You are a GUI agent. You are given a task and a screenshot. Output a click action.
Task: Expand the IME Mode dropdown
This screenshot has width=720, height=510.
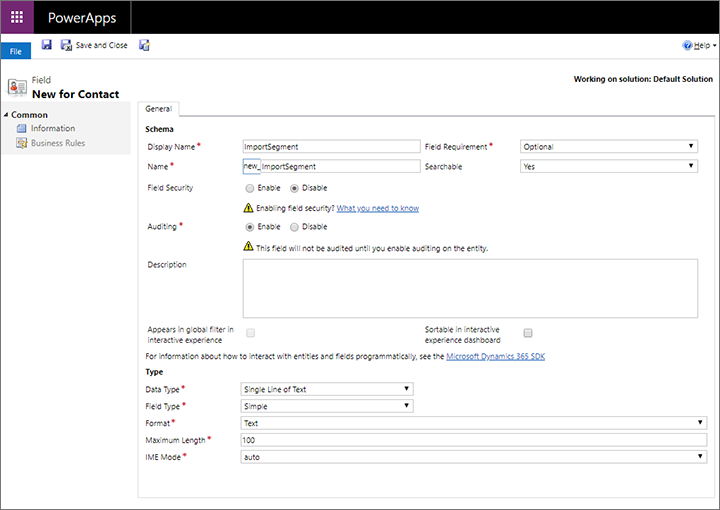[x=474, y=456]
